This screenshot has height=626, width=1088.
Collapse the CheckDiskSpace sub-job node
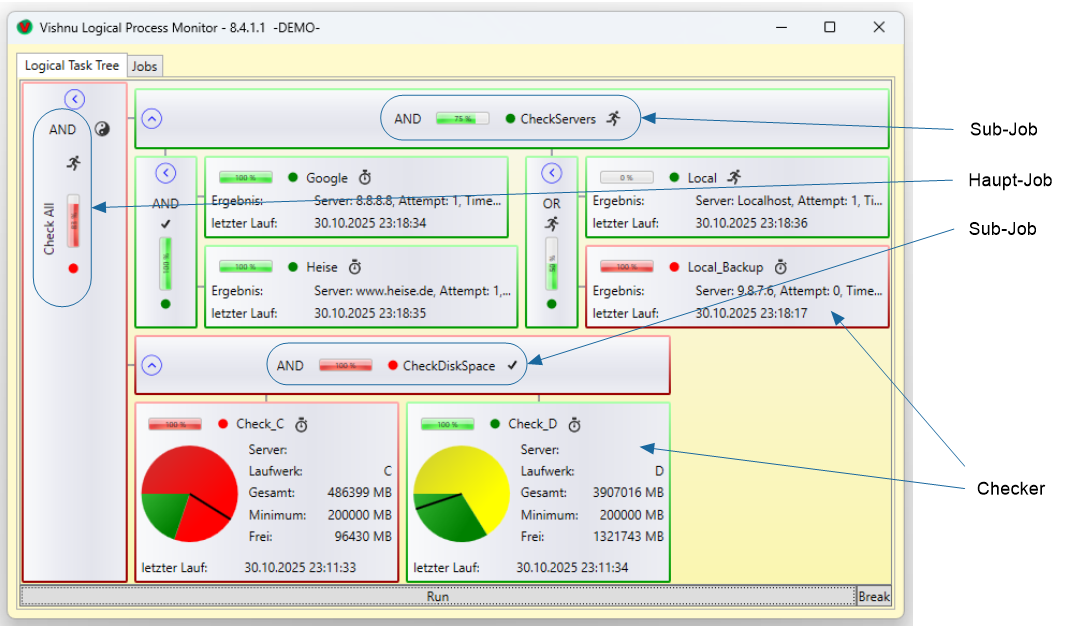point(151,365)
